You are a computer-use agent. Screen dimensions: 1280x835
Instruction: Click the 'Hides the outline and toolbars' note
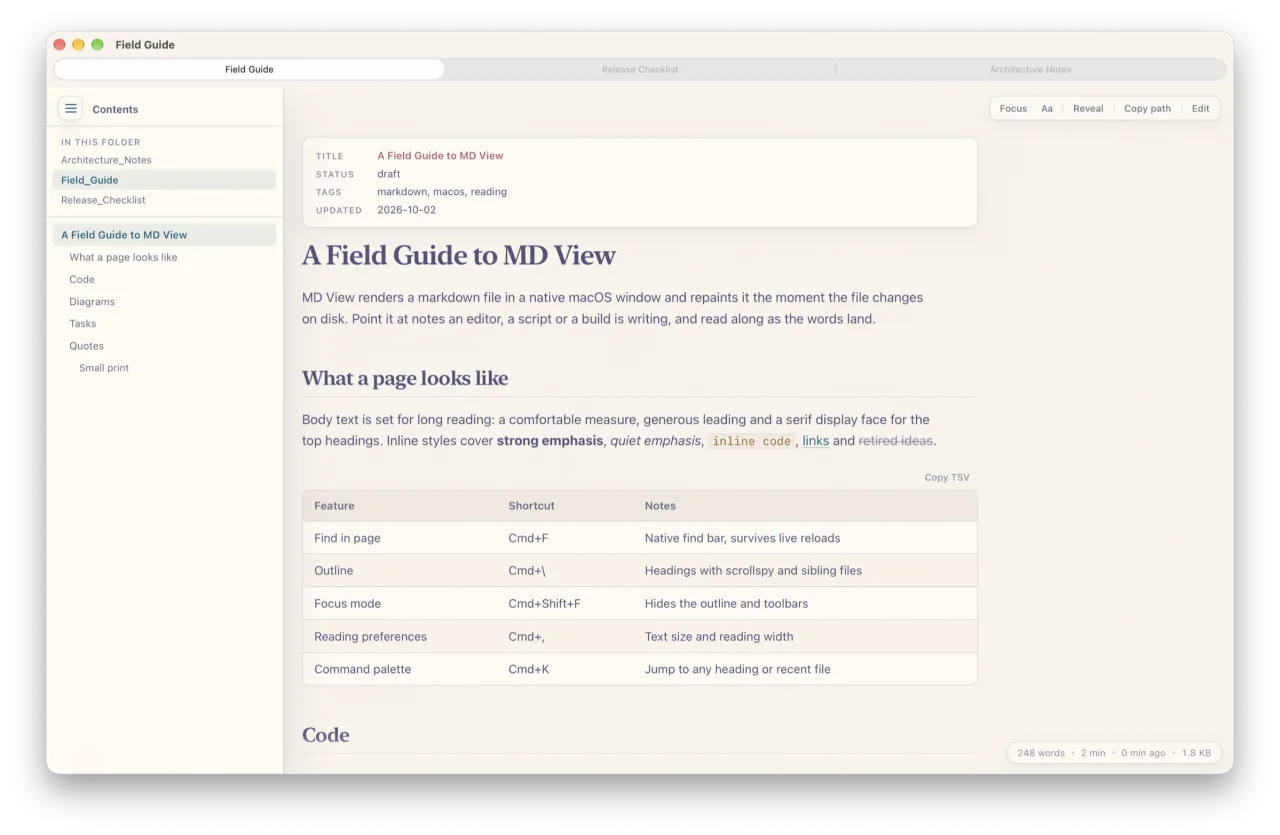727,604
